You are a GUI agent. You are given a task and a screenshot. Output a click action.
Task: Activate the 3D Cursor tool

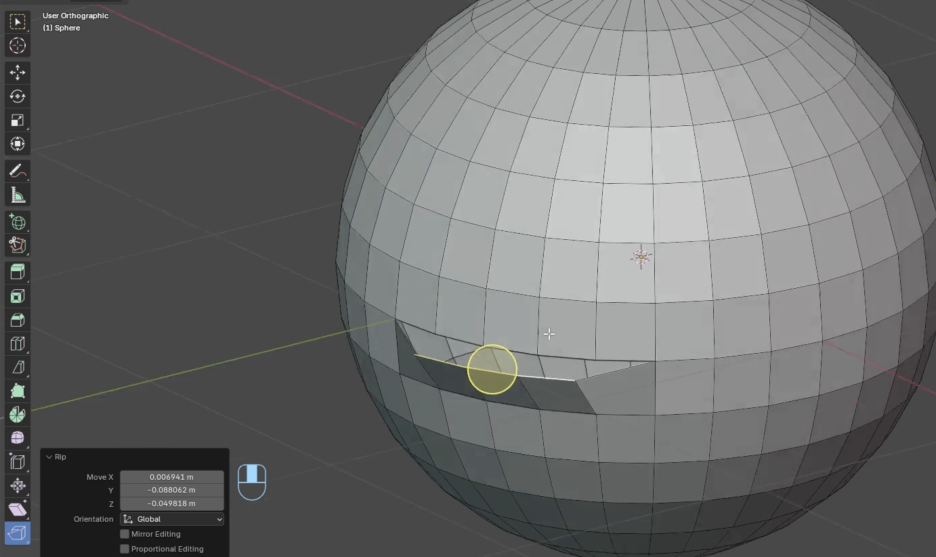(x=17, y=45)
